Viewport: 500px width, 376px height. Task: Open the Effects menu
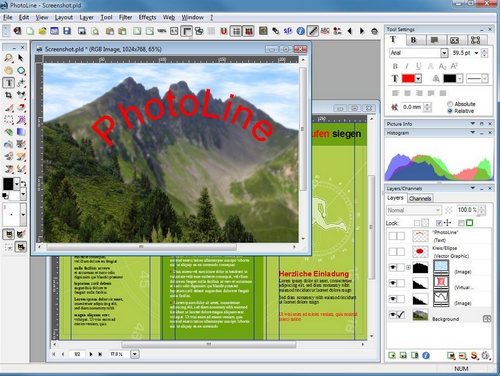point(147,17)
